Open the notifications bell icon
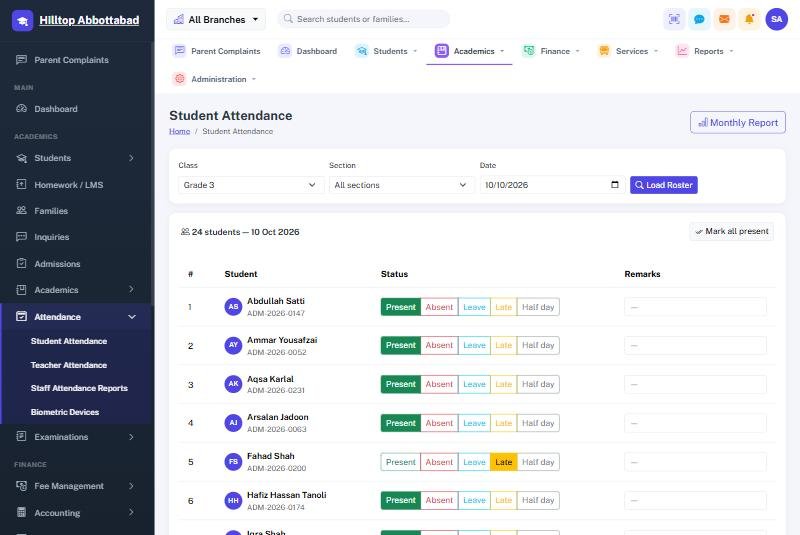This screenshot has height=535, width=800. coord(749,19)
